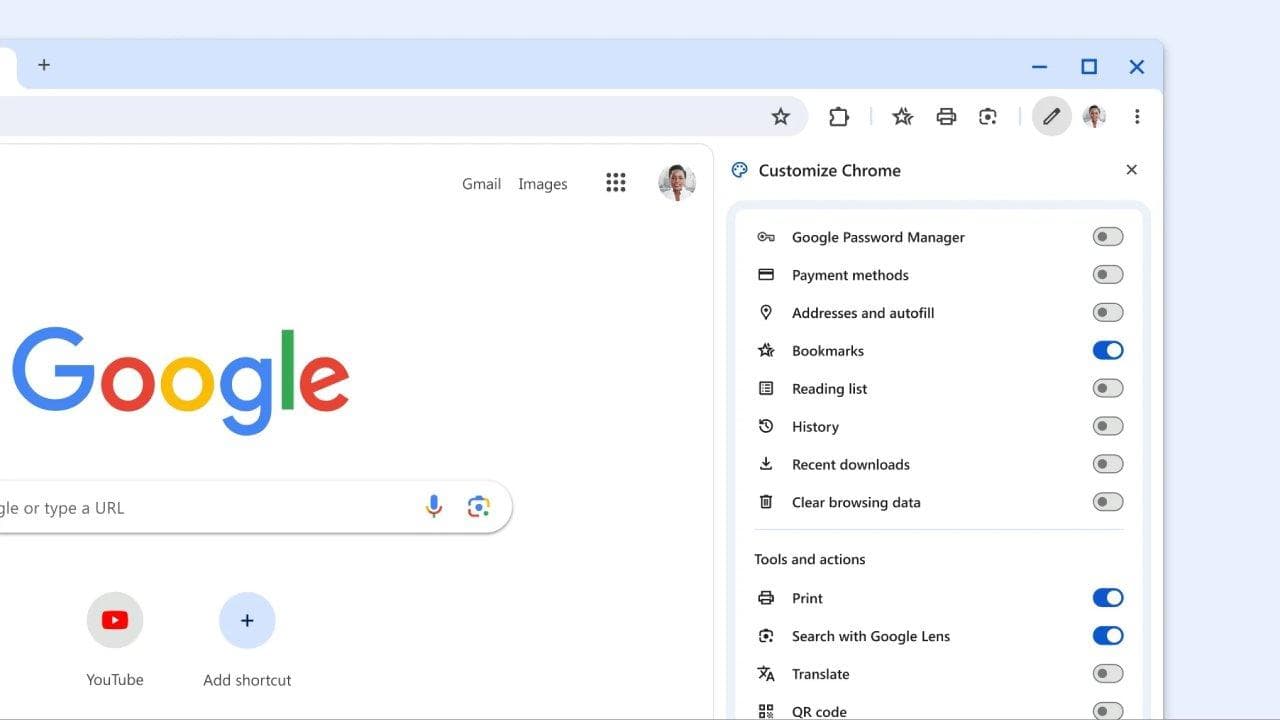Click Add shortcut on the homepage
The width and height of the screenshot is (1280, 720).
(247, 619)
